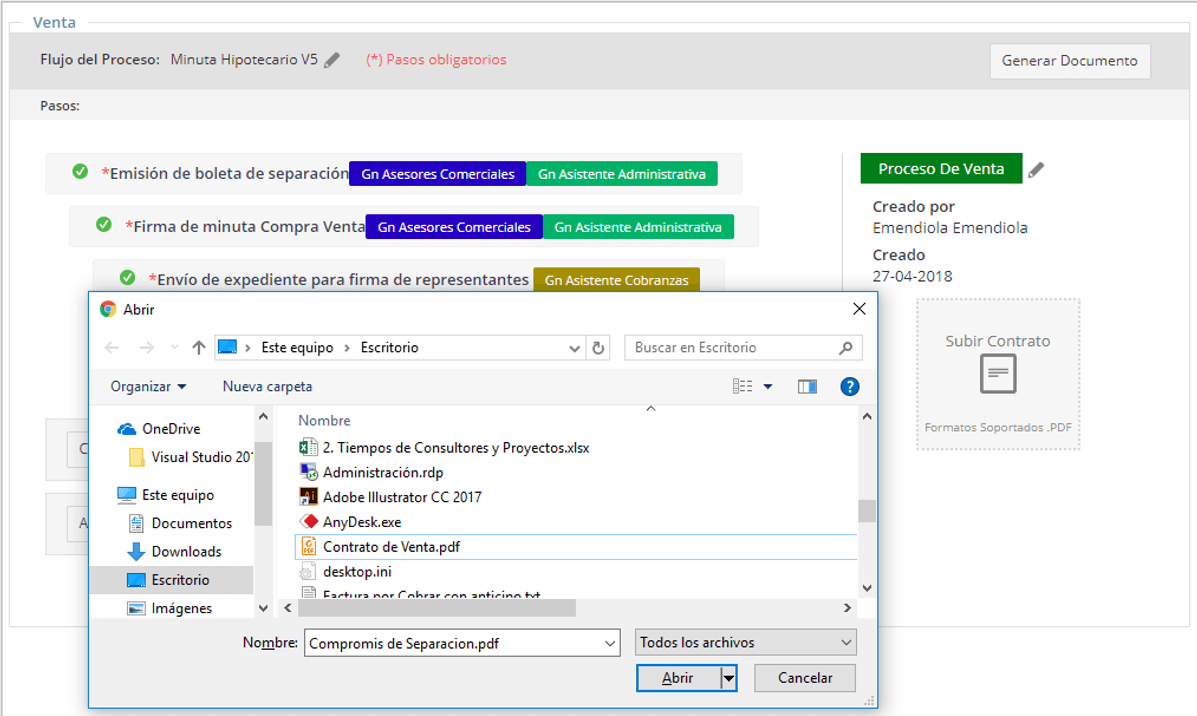Open the file dialog help icon
Viewport: 1197px width, 716px height.
850,387
